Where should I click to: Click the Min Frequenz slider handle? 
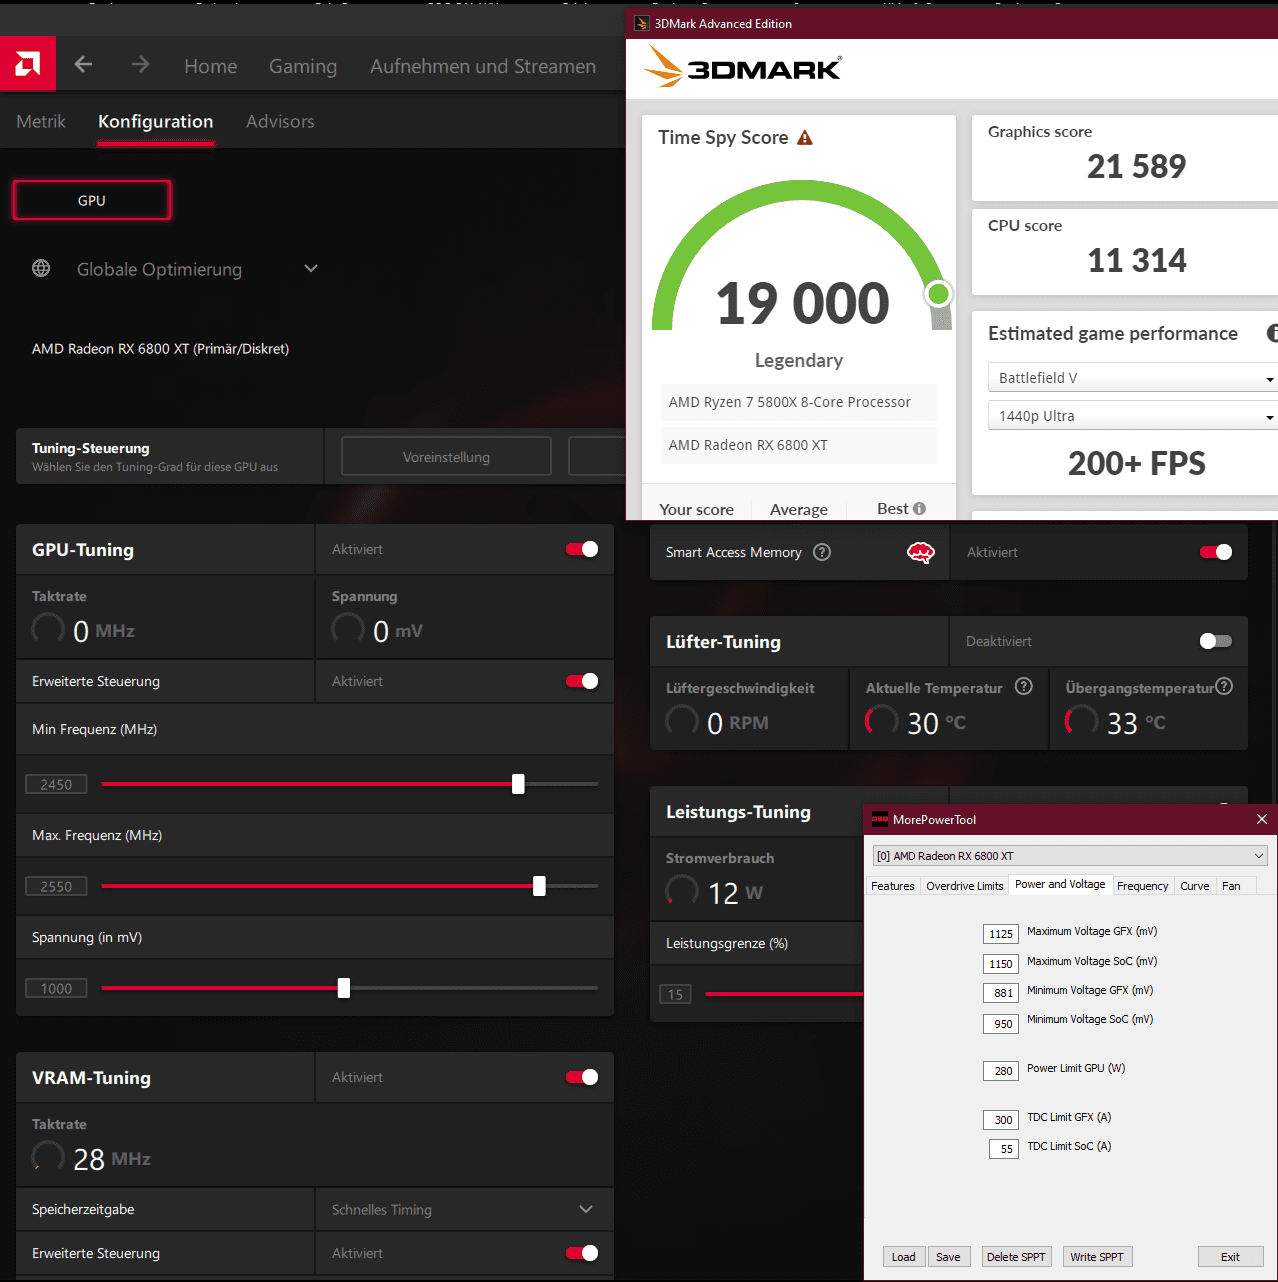pyautogui.click(x=518, y=784)
